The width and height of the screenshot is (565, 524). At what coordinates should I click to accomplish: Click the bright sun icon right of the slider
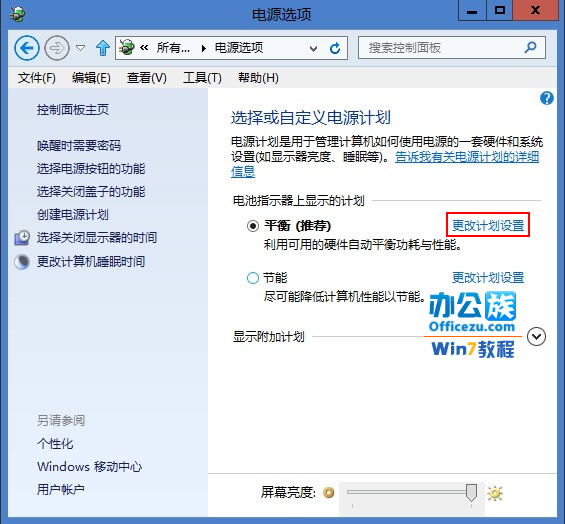pos(495,493)
